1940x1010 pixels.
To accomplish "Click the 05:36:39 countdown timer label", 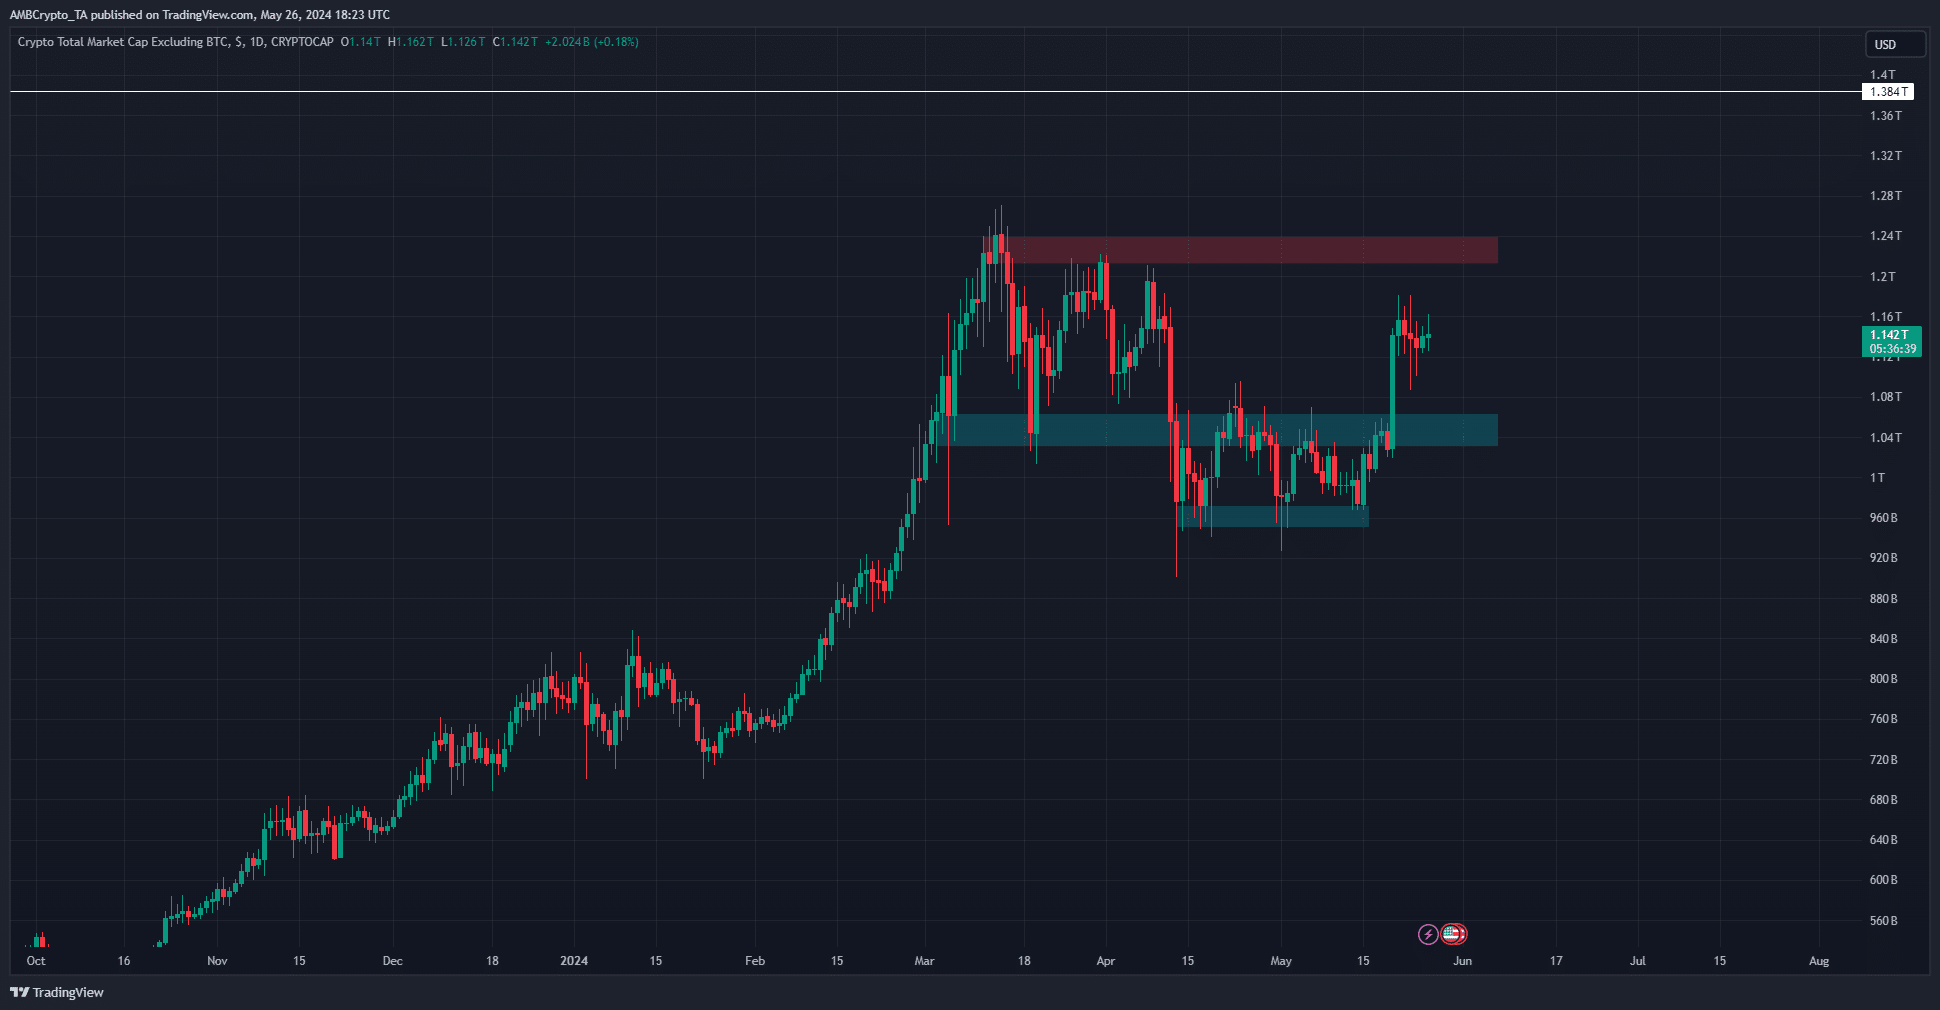I will coord(1891,349).
